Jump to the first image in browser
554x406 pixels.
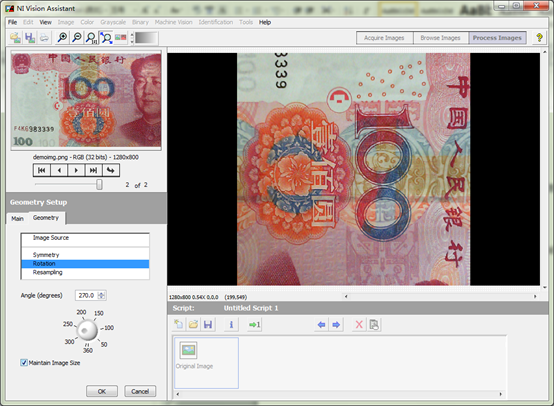pyautogui.click(x=42, y=170)
